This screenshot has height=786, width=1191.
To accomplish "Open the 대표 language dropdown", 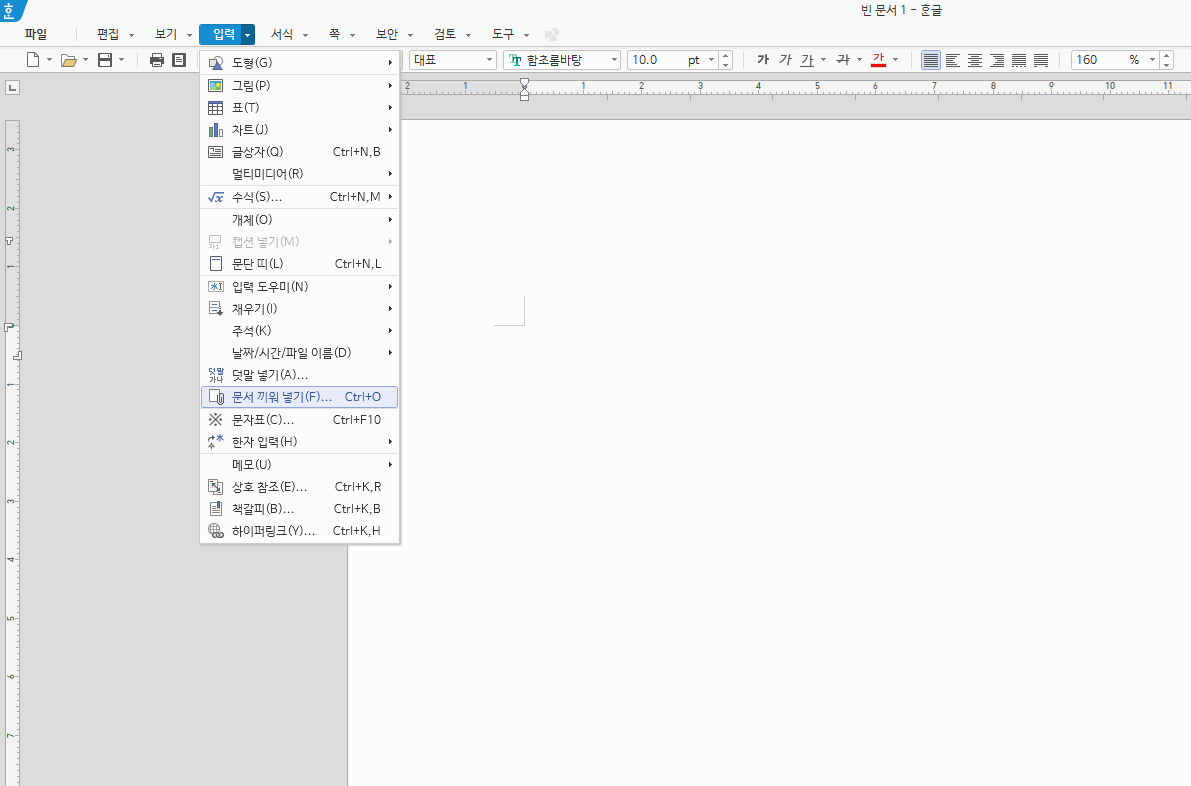I will (x=489, y=60).
